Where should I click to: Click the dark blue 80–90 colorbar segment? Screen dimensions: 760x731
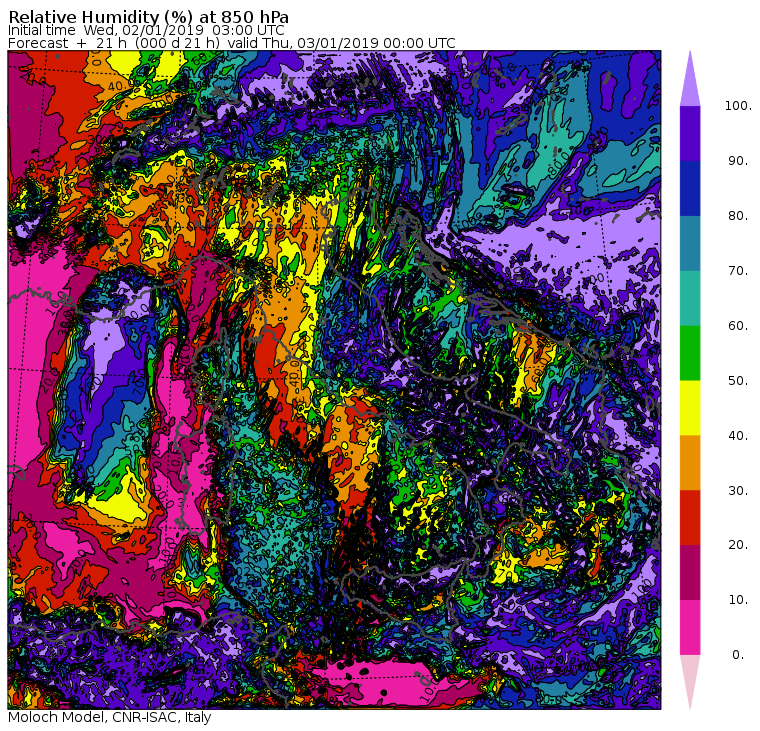(690, 188)
